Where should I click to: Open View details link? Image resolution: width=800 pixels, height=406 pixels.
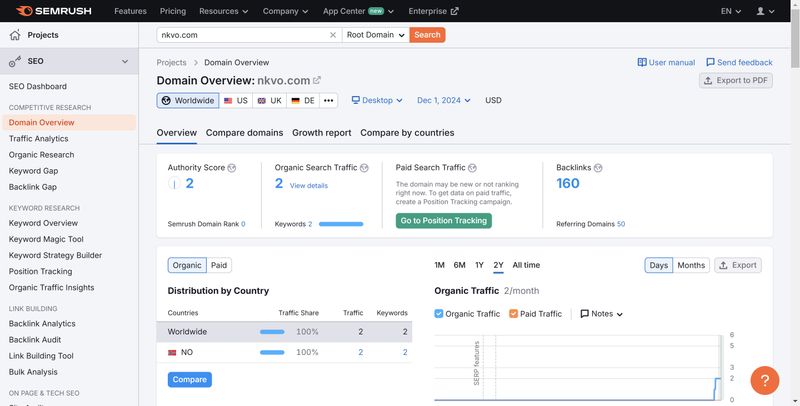coord(309,186)
